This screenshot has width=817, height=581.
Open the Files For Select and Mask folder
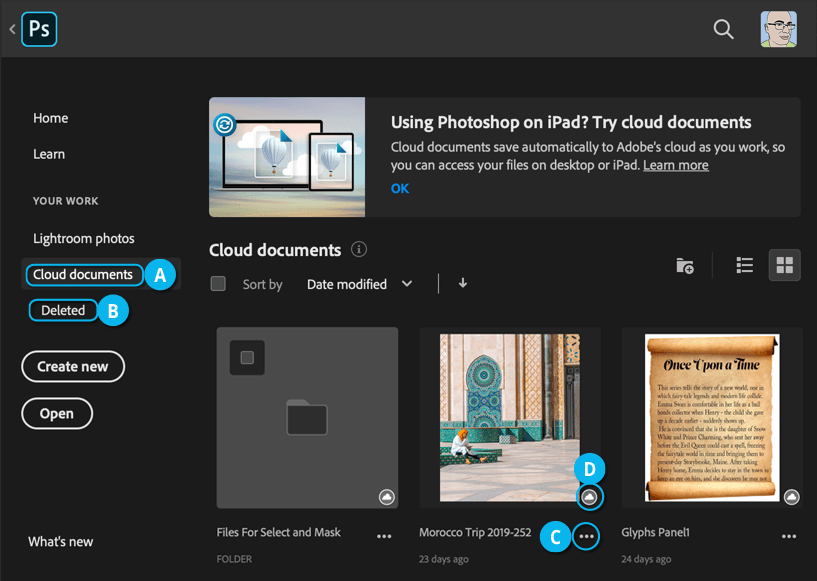pyautogui.click(x=307, y=417)
